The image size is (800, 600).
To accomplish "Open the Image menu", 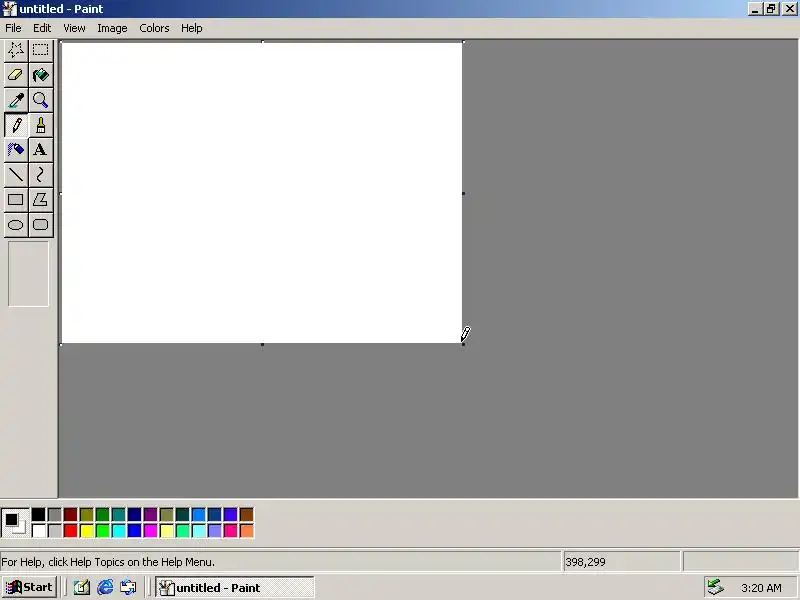I will [112, 28].
